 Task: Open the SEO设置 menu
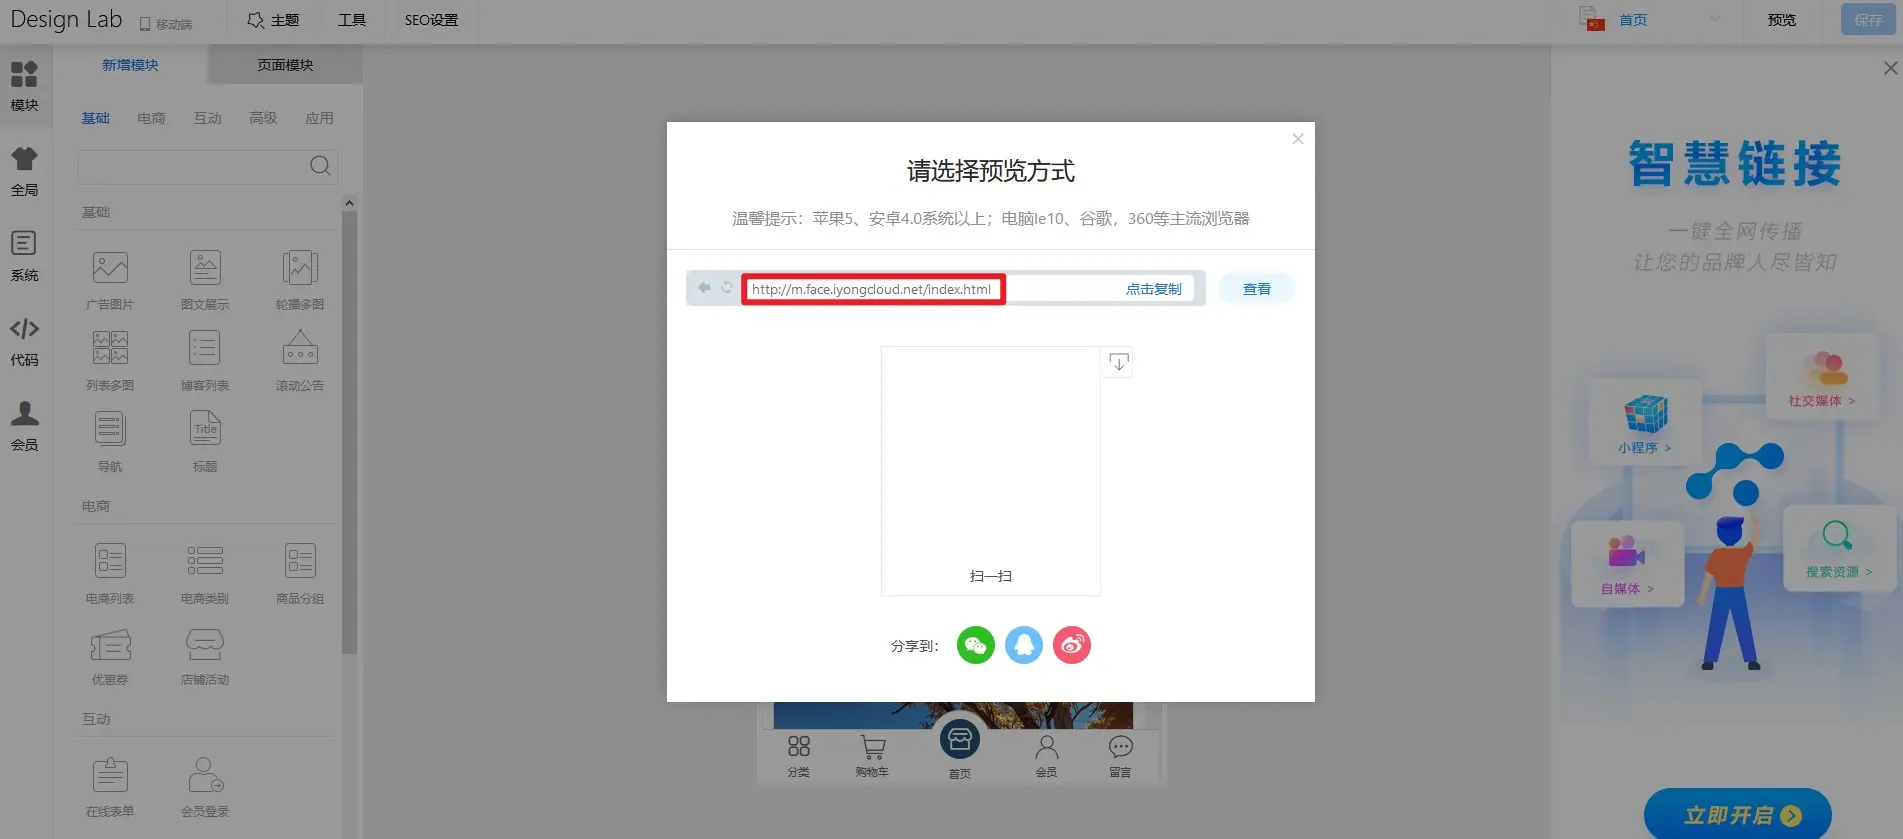[431, 20]
